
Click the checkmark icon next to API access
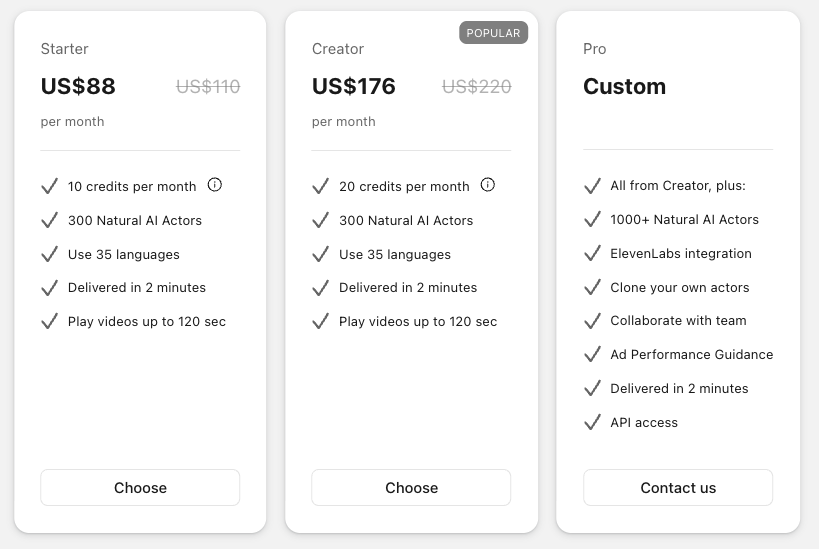tap(592, 422)
